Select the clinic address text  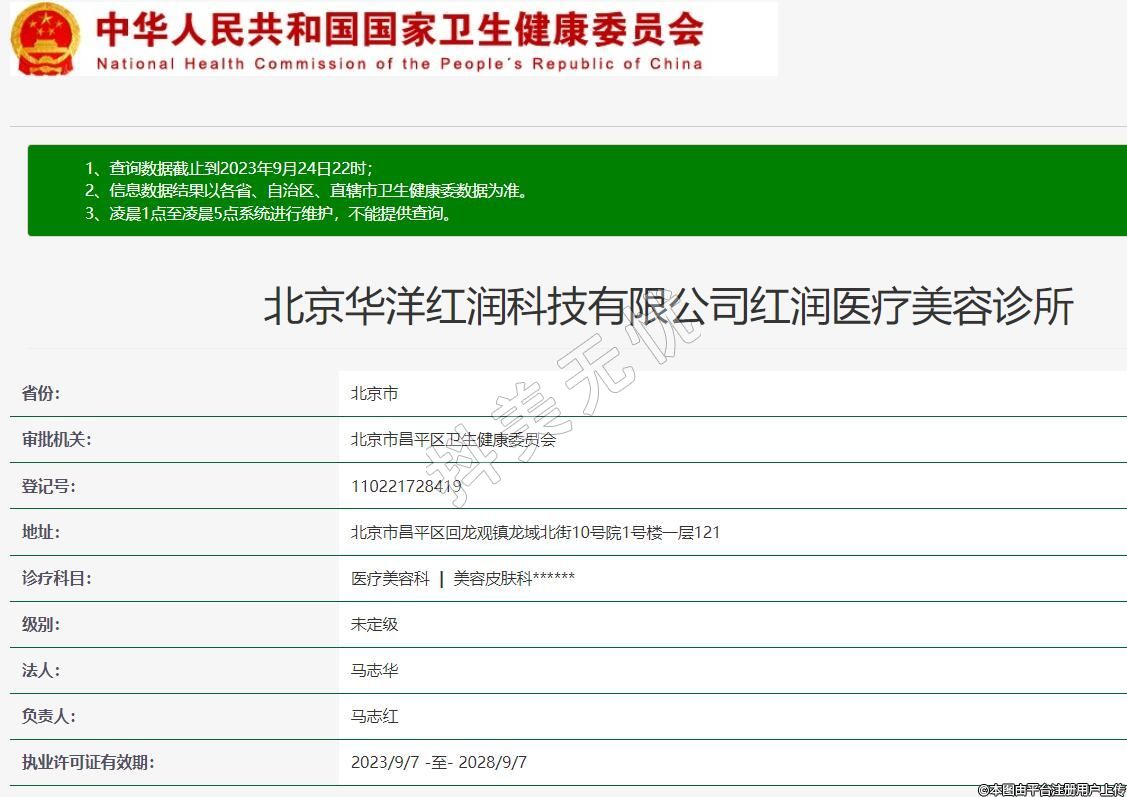tap(535, 533)
